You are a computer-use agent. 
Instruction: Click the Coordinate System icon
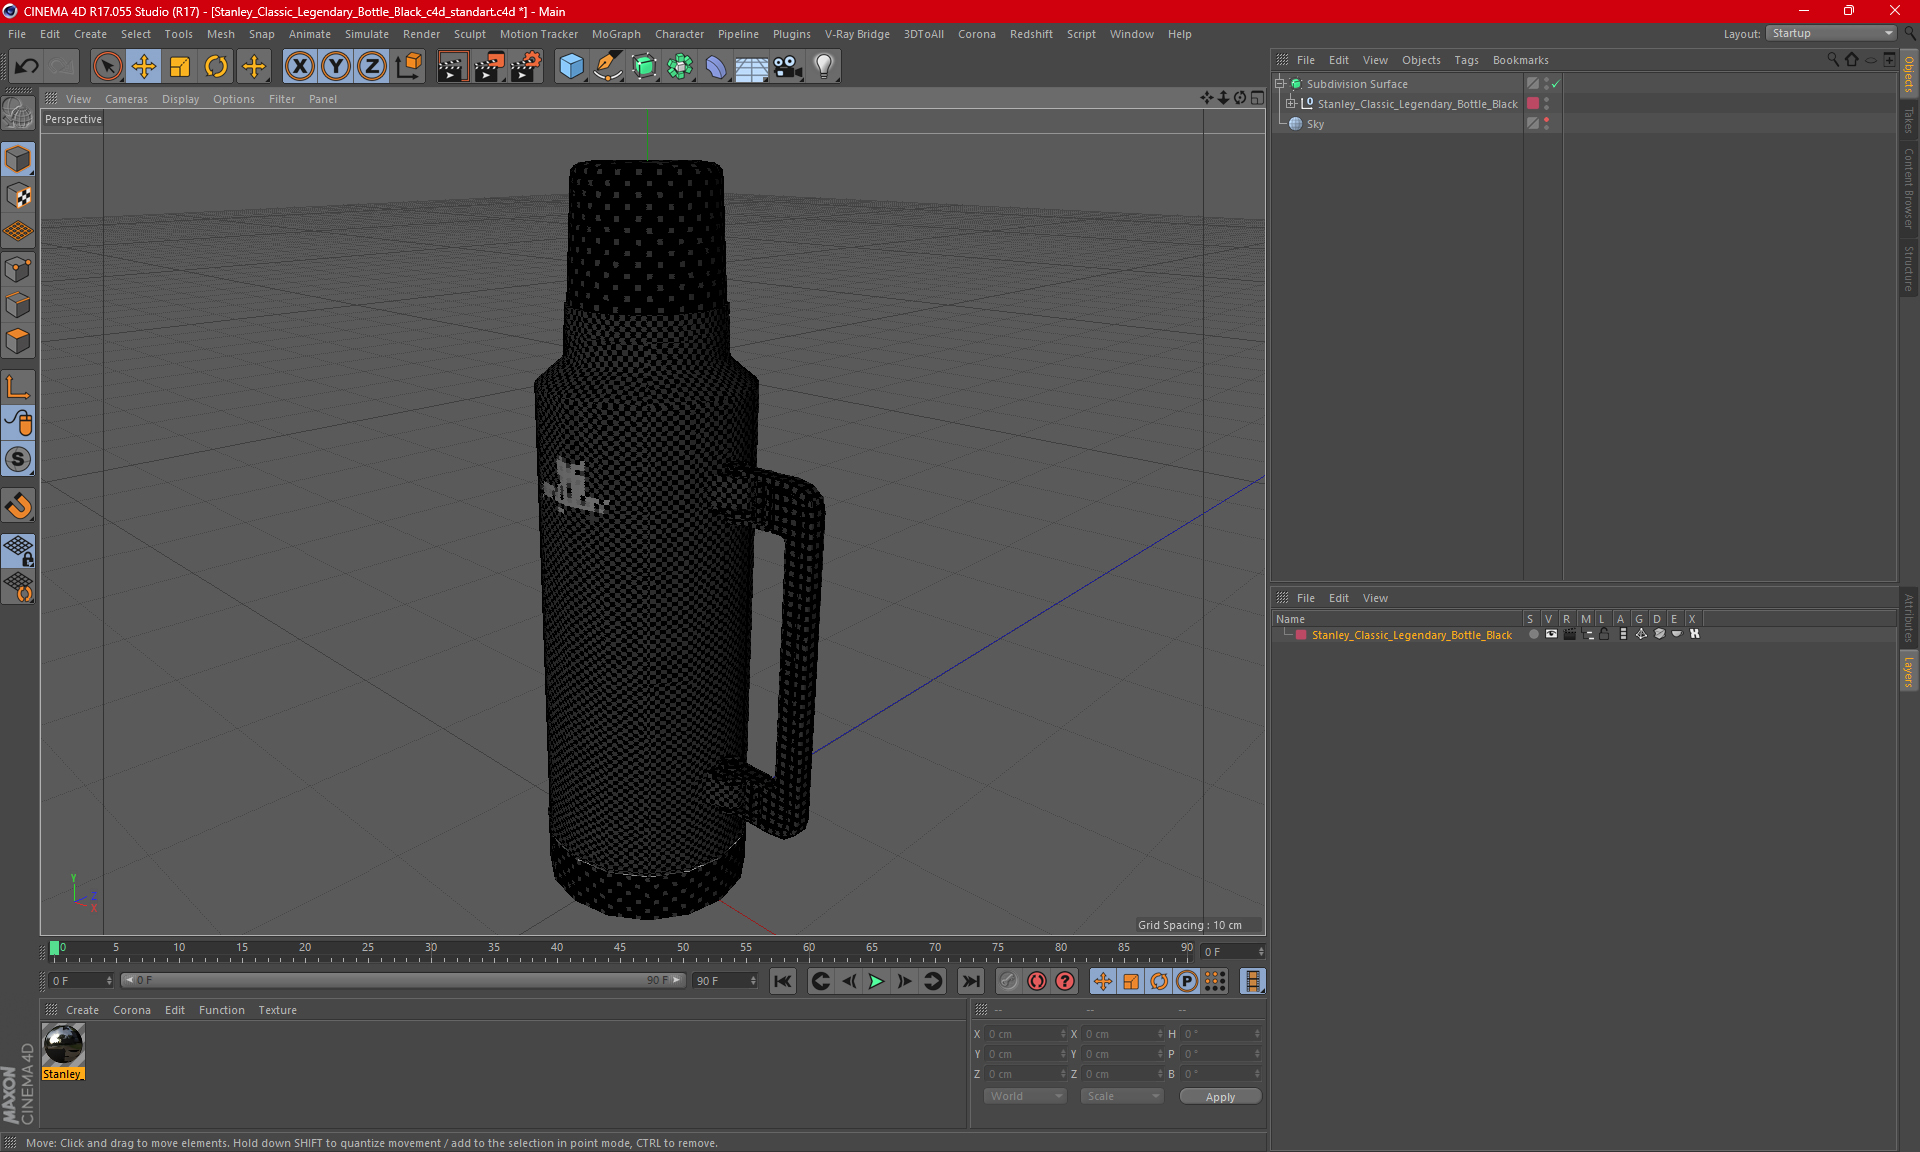[408, 67]
